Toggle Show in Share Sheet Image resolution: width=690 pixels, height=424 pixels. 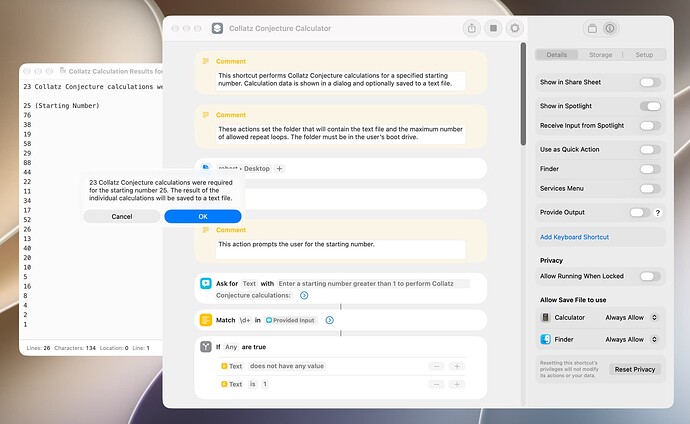(x=650, y=82)
